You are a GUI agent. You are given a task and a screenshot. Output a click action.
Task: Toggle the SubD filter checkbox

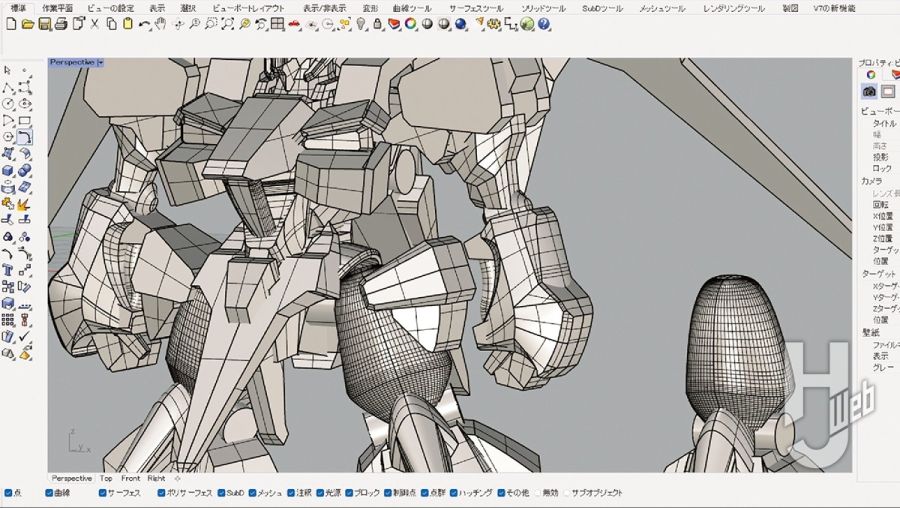point(221,493)
